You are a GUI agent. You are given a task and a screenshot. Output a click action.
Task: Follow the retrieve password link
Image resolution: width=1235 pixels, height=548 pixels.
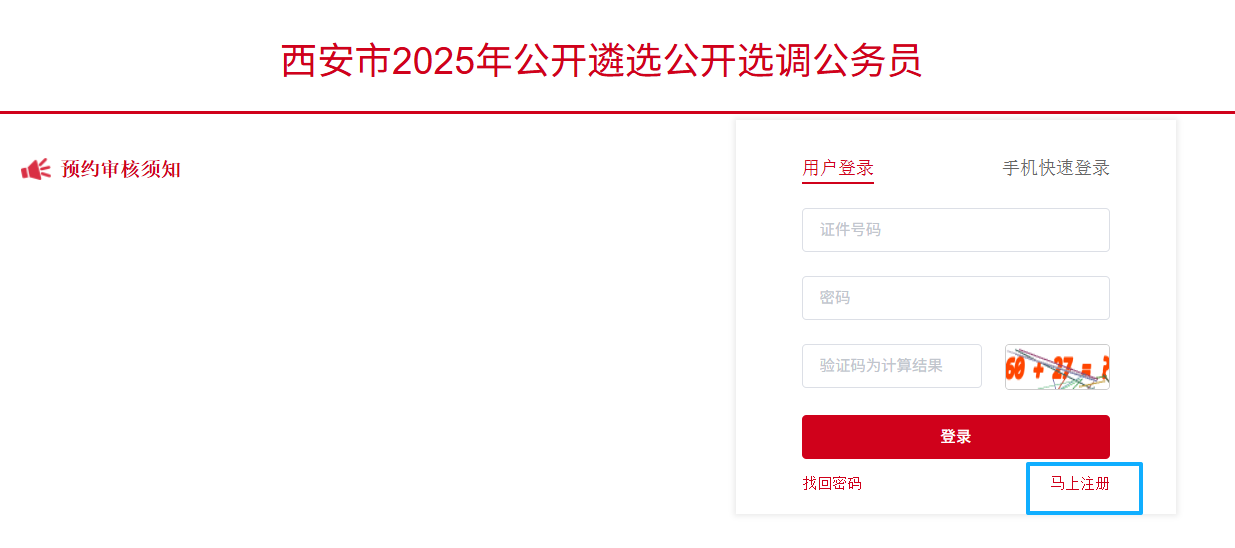(x=831, y=484)
